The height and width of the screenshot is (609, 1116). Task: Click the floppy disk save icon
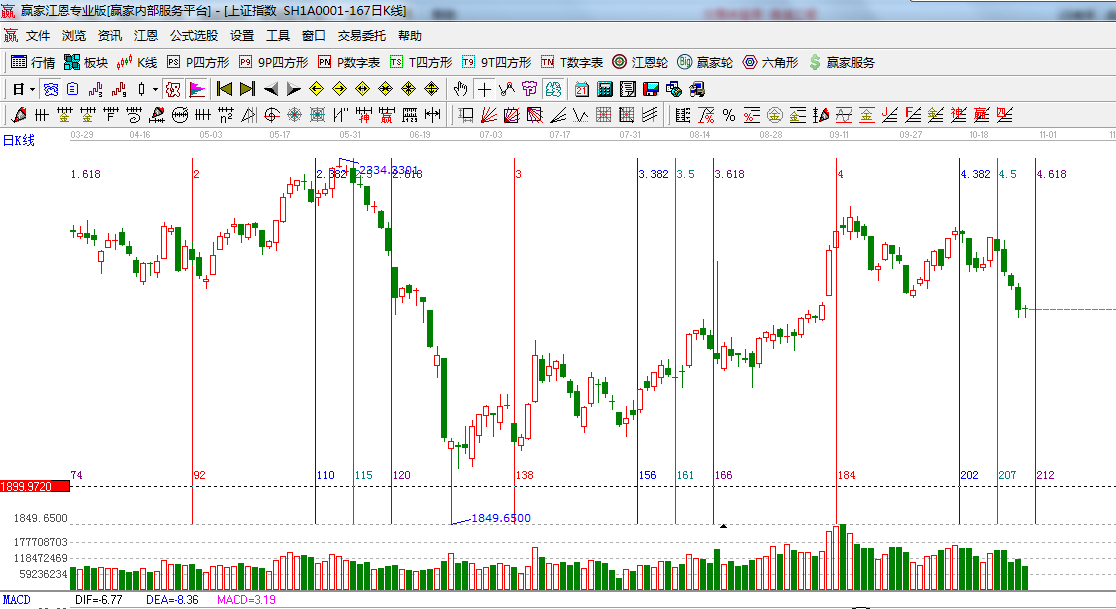651,89
